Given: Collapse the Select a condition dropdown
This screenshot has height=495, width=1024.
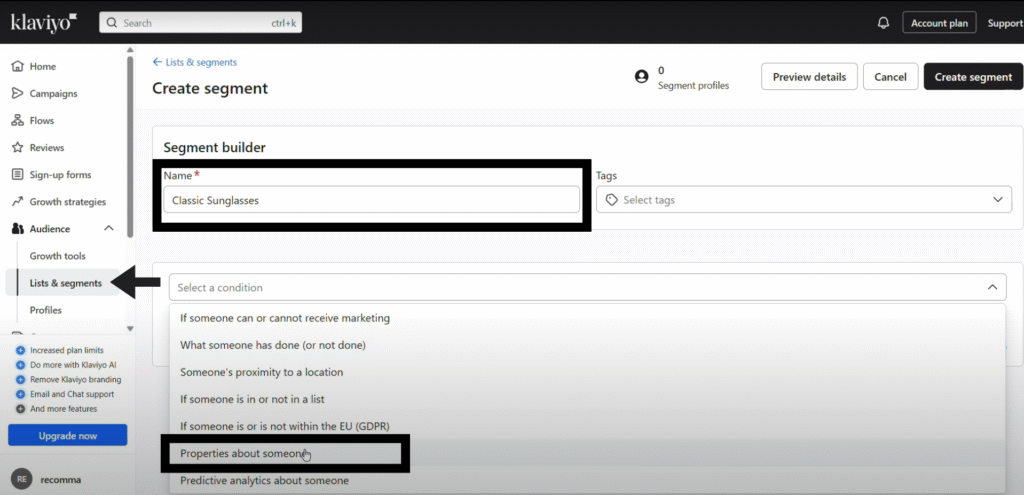Looking at the screenshot, I should [x=992, y=288].
